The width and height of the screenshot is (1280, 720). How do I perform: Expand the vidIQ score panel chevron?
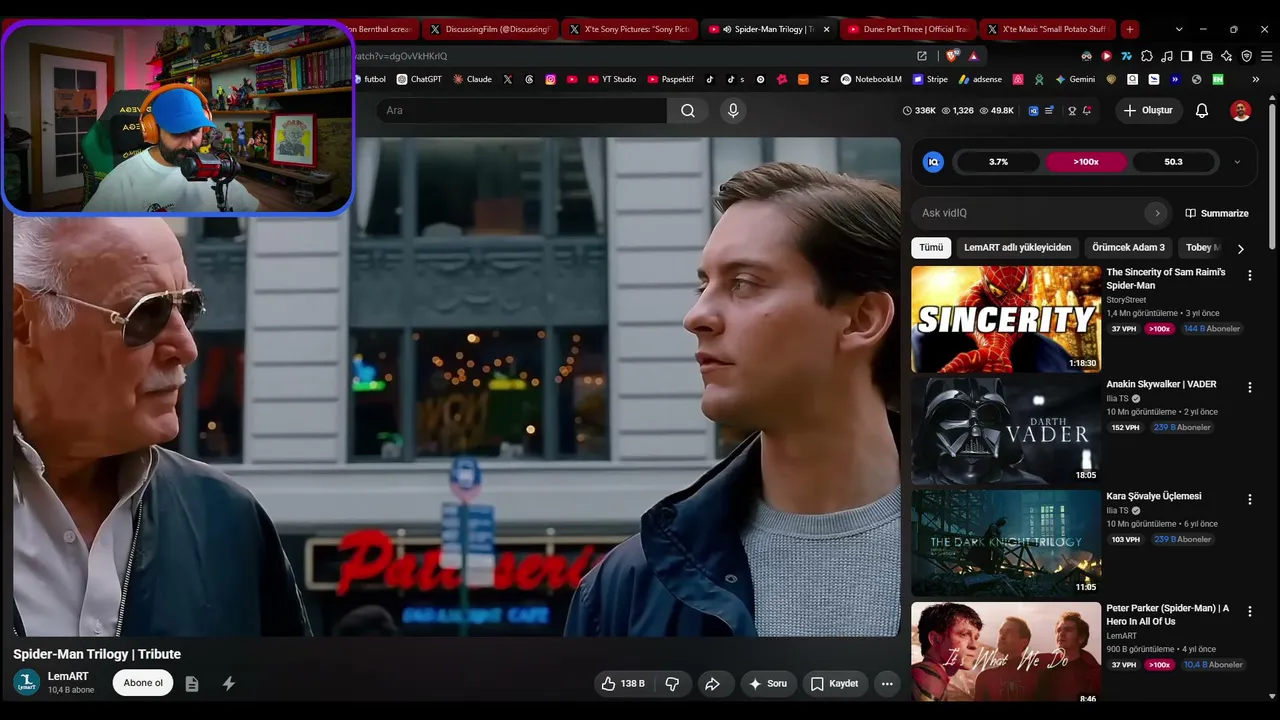(1237, 162)
